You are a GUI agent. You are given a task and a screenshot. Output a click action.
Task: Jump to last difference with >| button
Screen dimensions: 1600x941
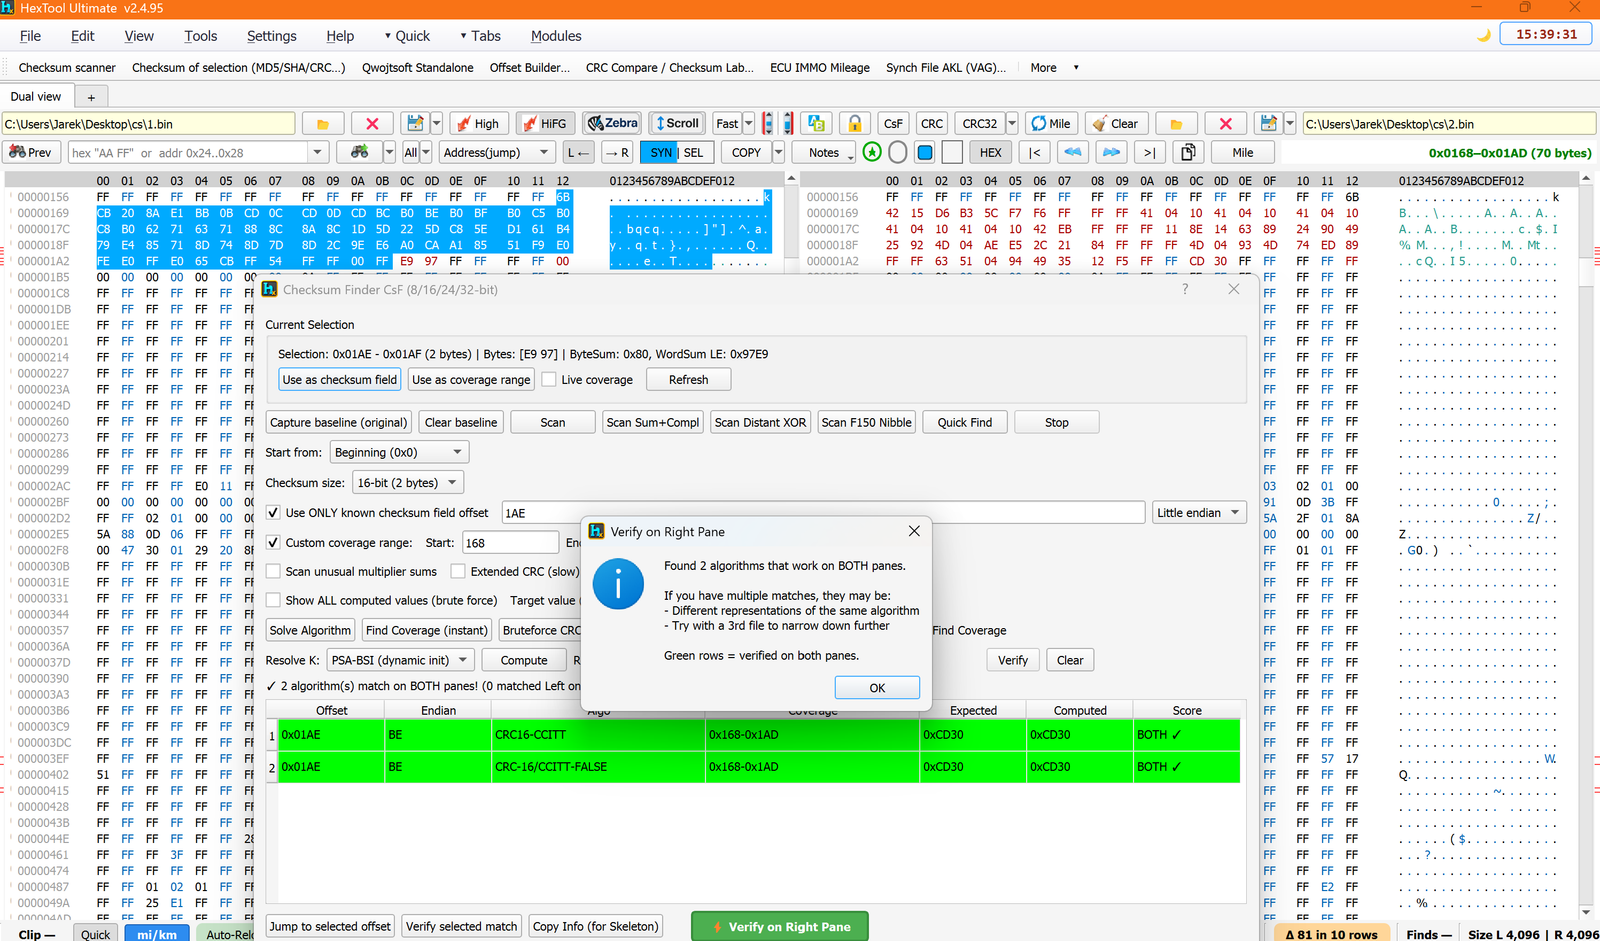tap(1149, 152)
